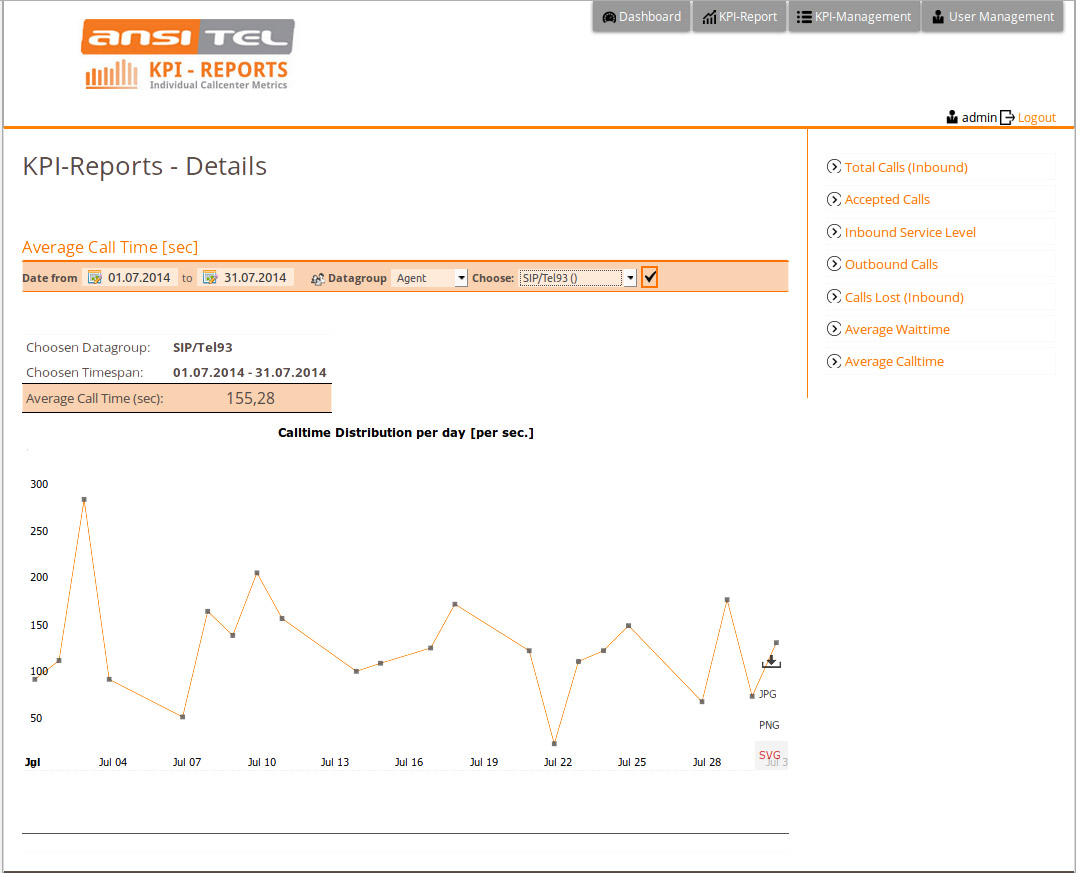Click the Datagroup people icon
This screenshot has height=873, width=1076.
coord(318,279)
